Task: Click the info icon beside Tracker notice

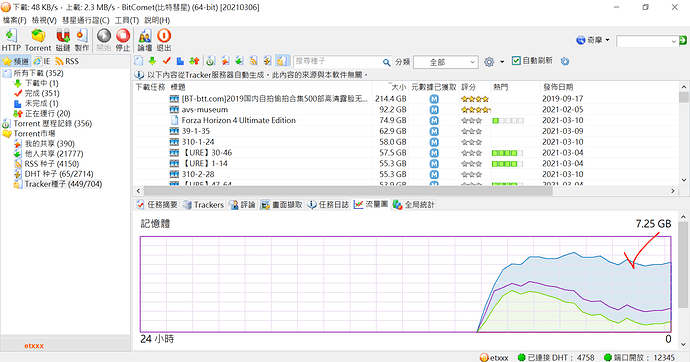Action: click(139, 75)
